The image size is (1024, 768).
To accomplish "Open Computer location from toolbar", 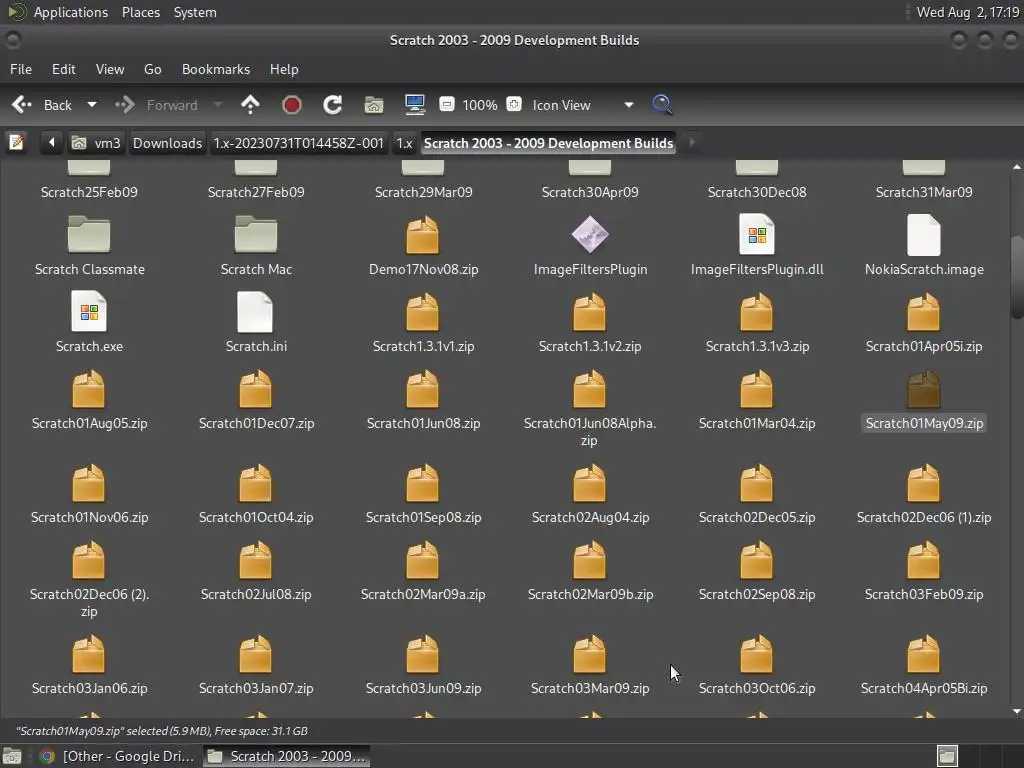I will coord(415,104).
